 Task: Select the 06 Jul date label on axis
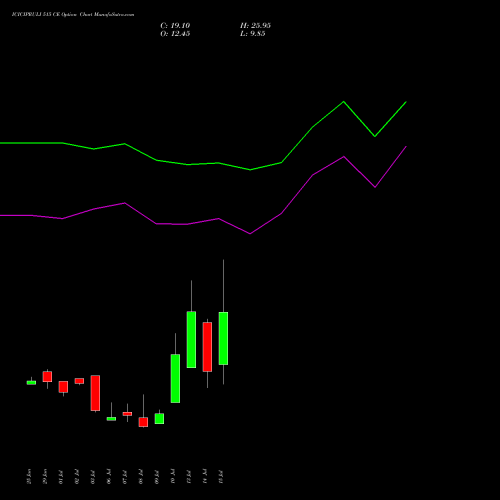[109, 476]
